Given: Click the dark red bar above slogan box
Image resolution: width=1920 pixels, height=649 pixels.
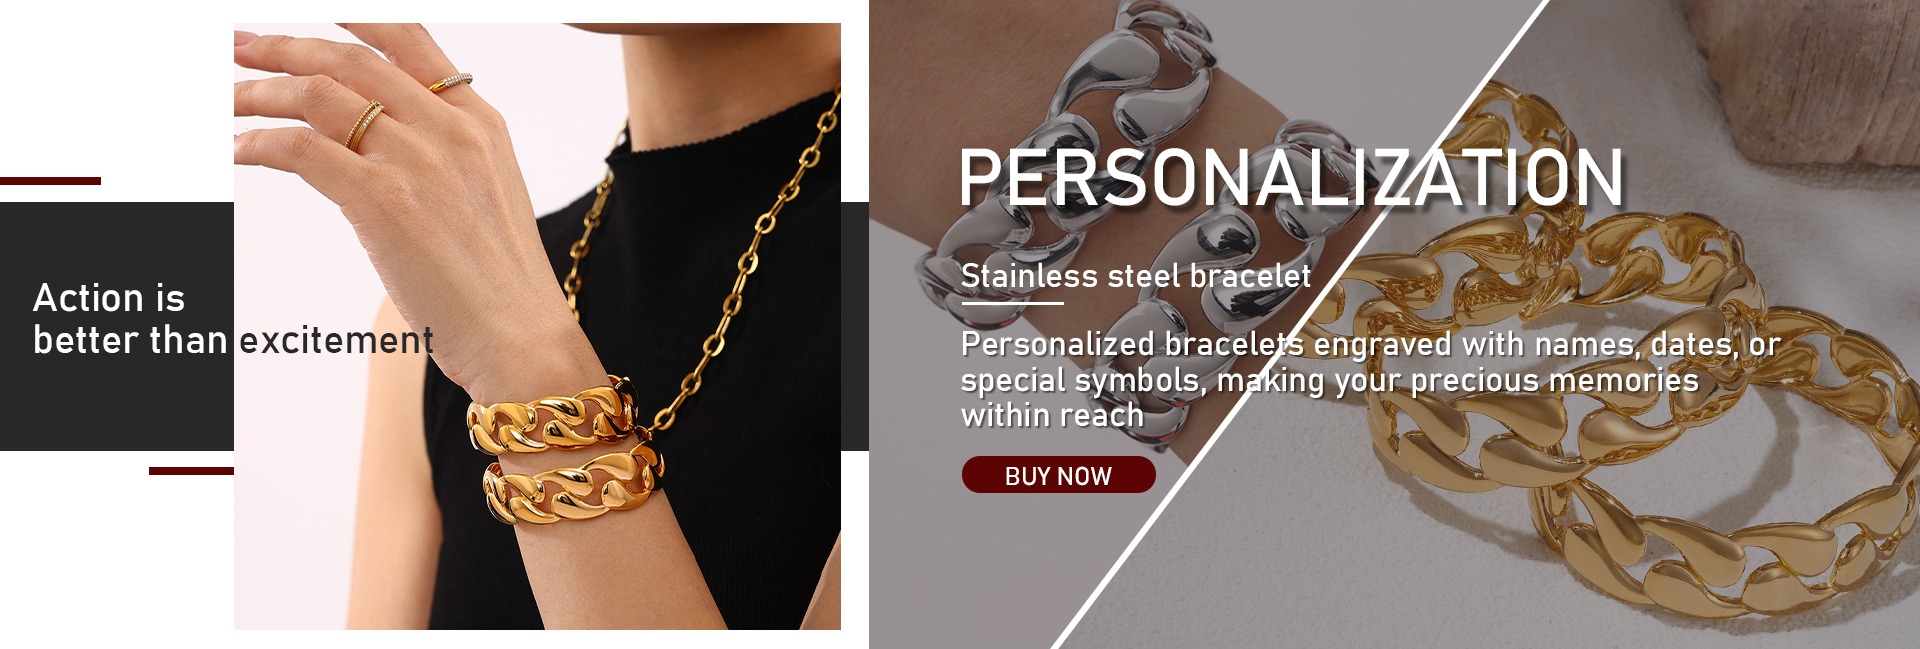Looking at the screenshot, I should pos(50,181).
